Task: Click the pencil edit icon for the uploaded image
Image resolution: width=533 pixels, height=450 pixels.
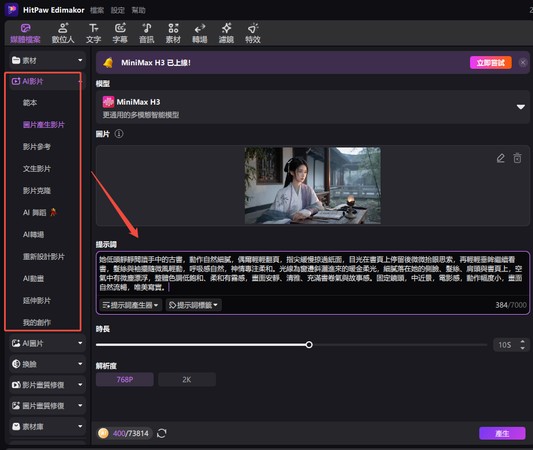Action: [x=500, y=158]
